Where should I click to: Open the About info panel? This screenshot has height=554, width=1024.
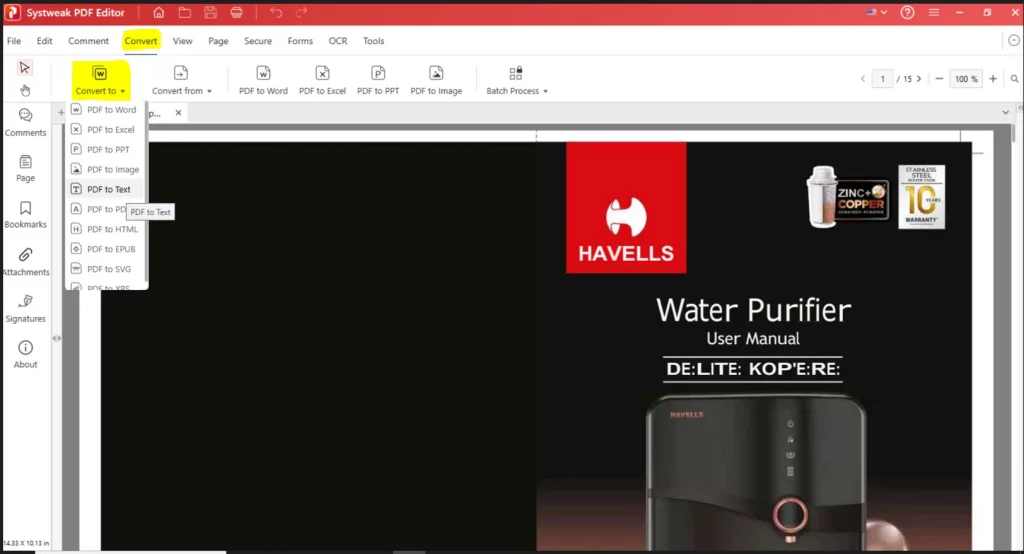coord(25,355)
